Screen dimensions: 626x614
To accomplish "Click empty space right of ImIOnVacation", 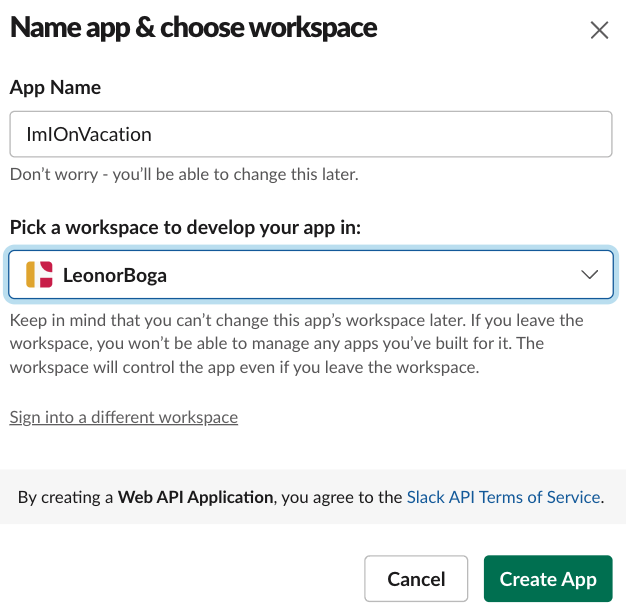I will point(379,134).
